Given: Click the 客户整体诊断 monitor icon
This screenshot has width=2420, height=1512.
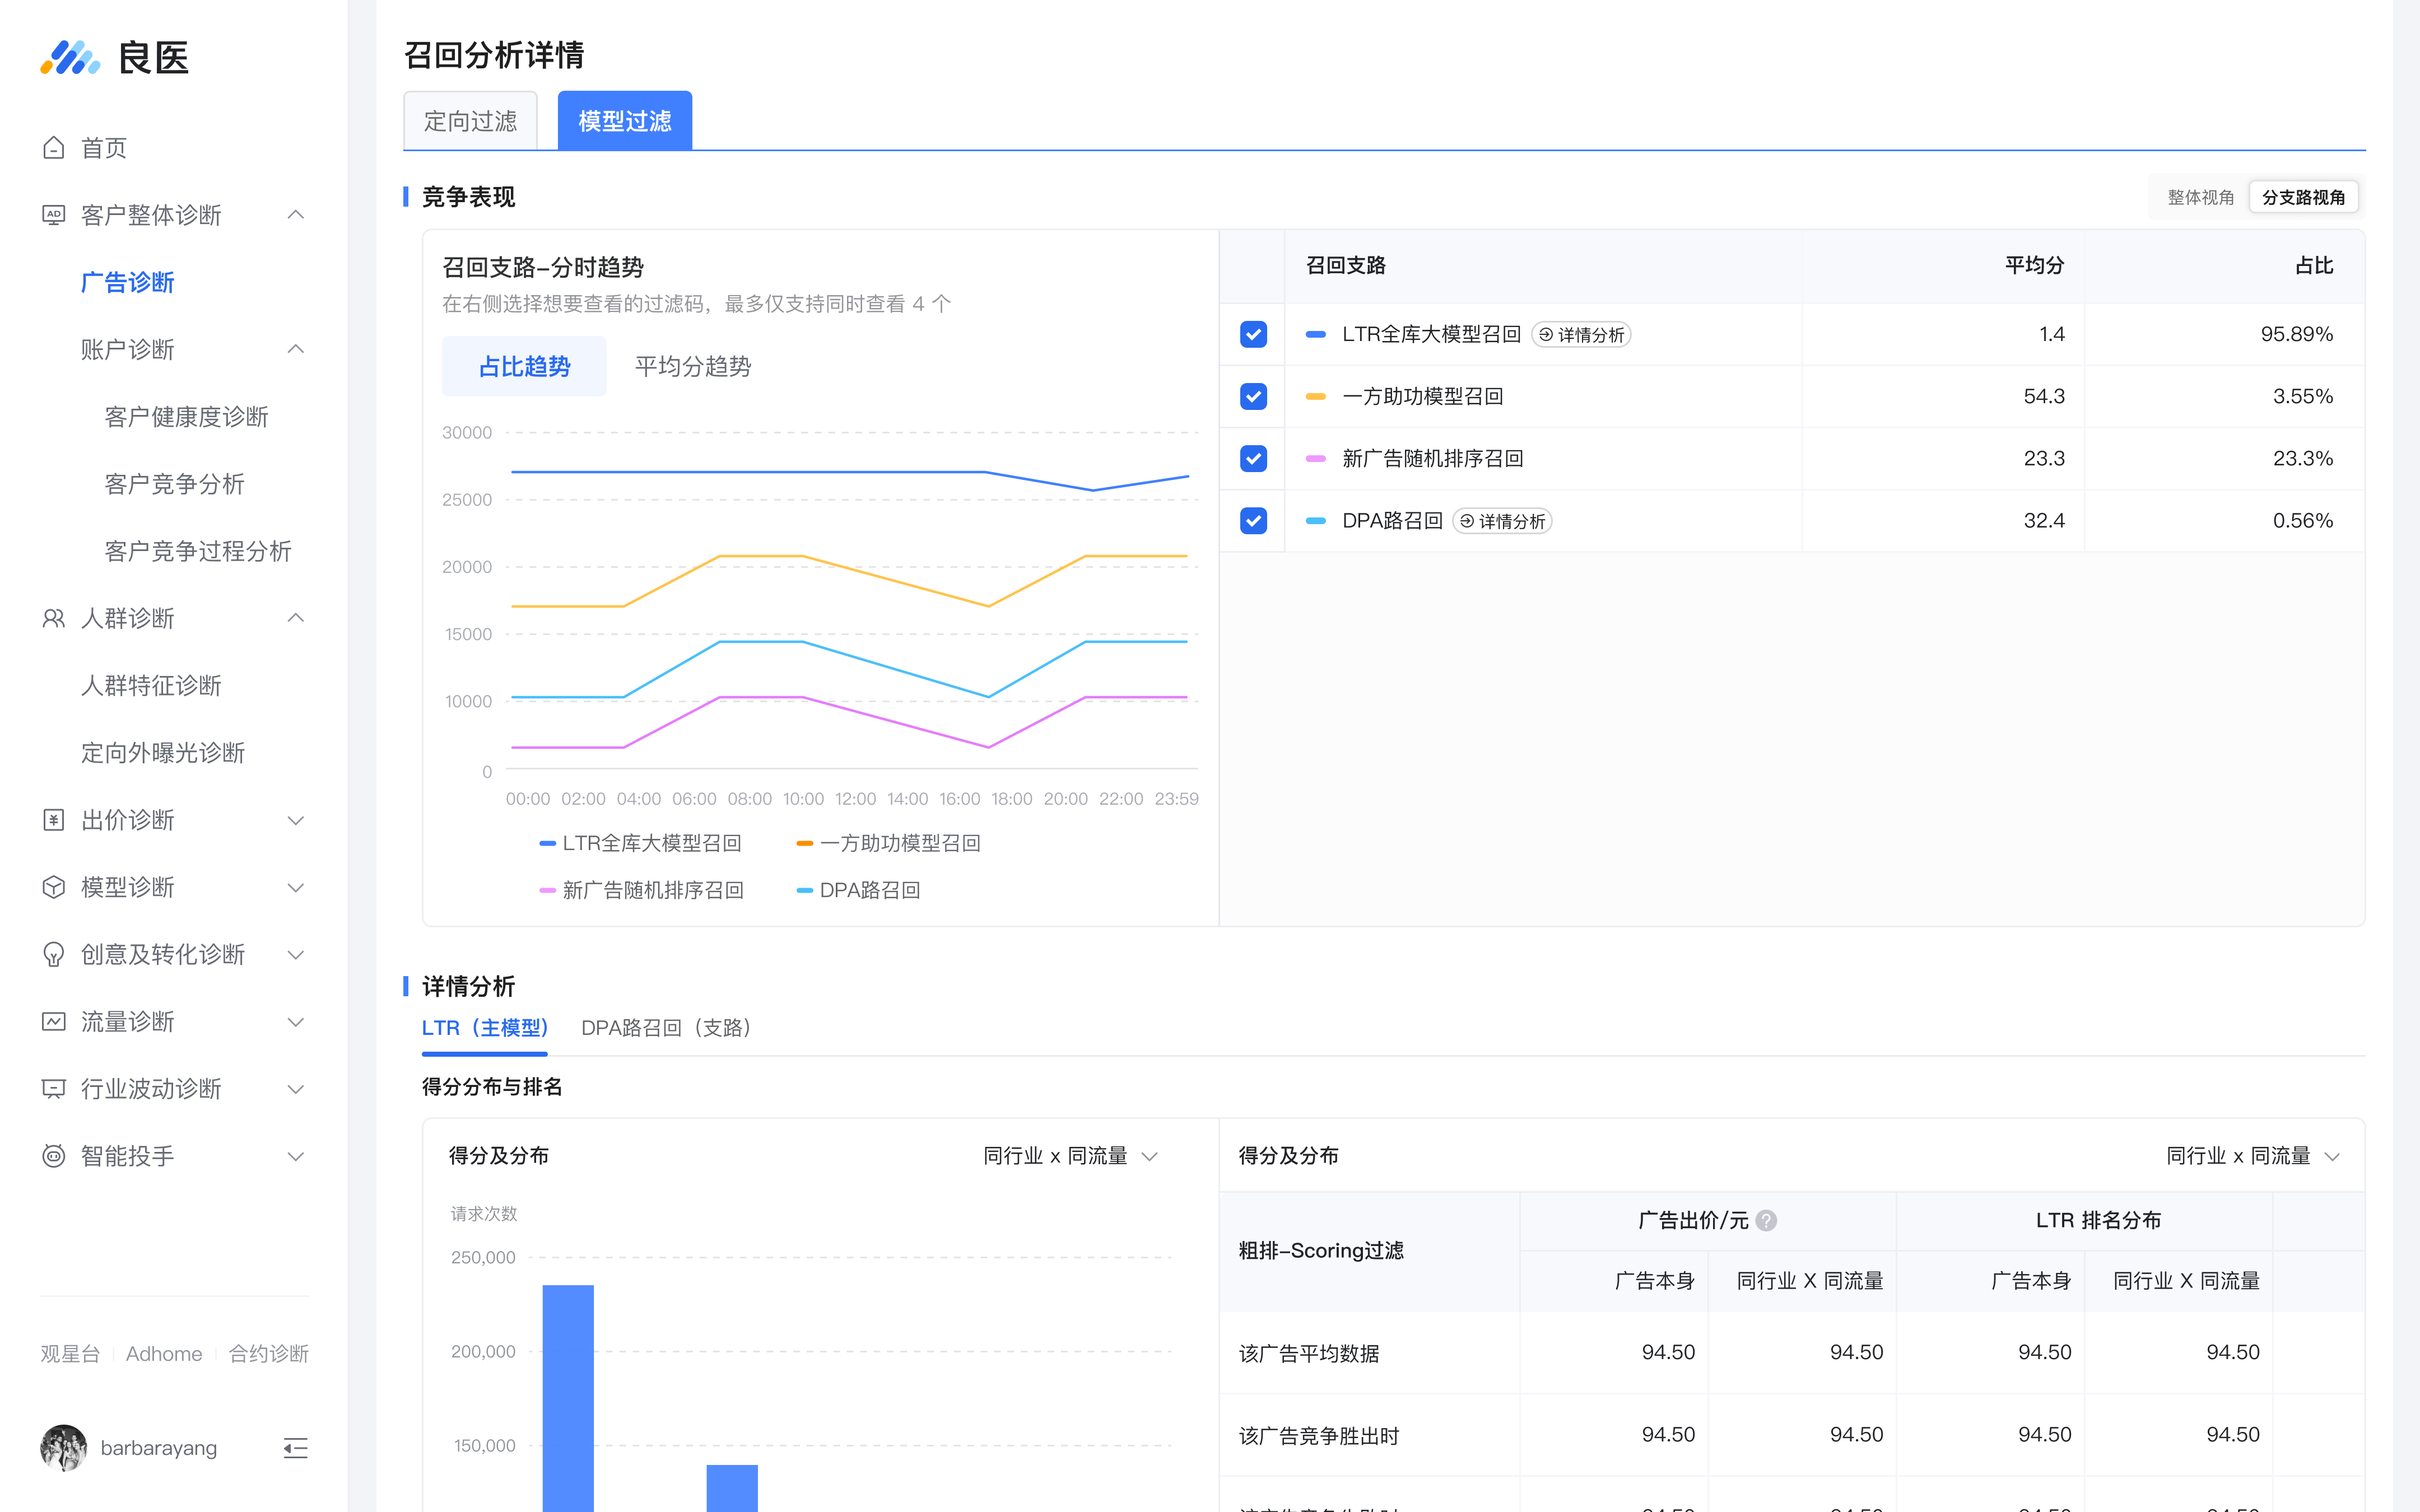Looking at the screenshot, I should click(54, 215).
